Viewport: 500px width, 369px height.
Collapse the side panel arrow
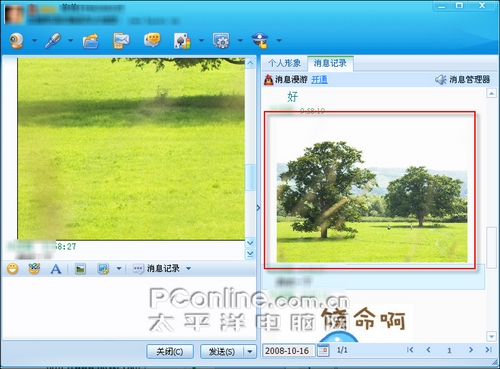[x=258, y=208]
